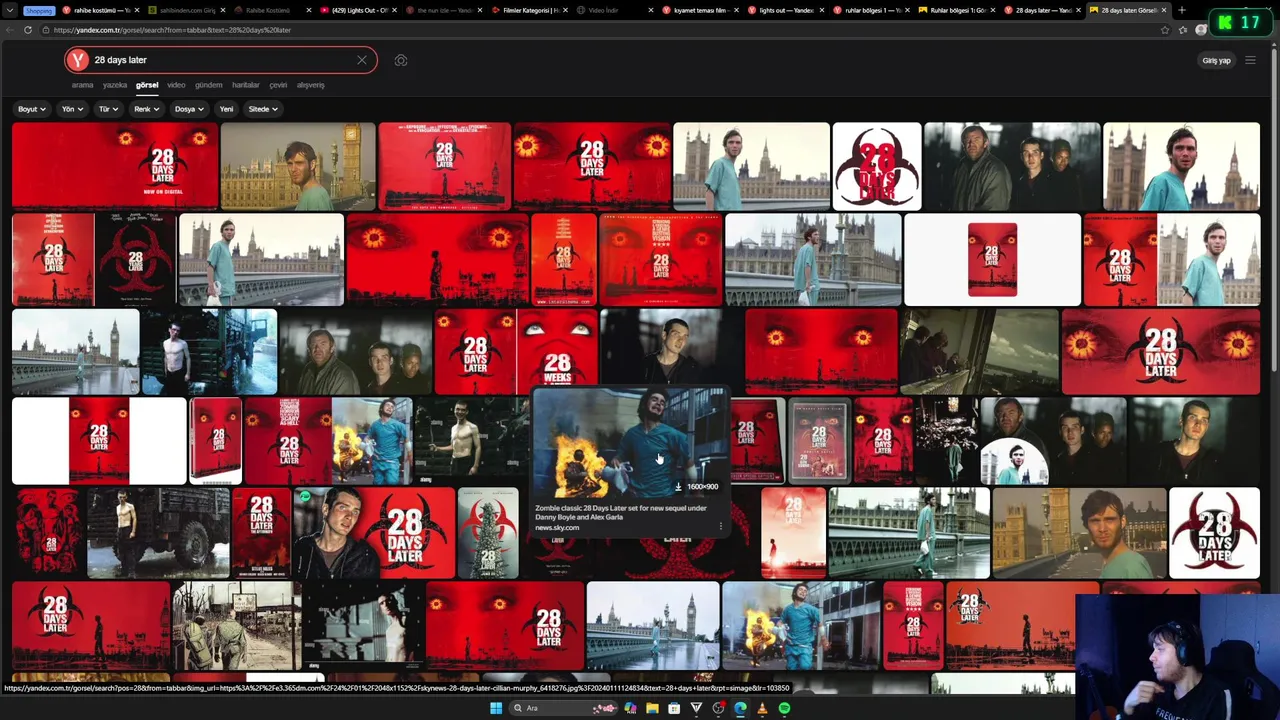Launch Microsoft Store from taskbar
Viewport: 1280px width, 720px height.
pyautogui.click(x=674, y=708)
